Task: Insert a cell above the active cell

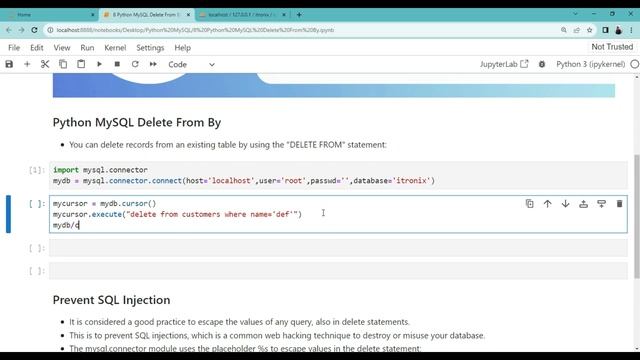Action: 583,204
